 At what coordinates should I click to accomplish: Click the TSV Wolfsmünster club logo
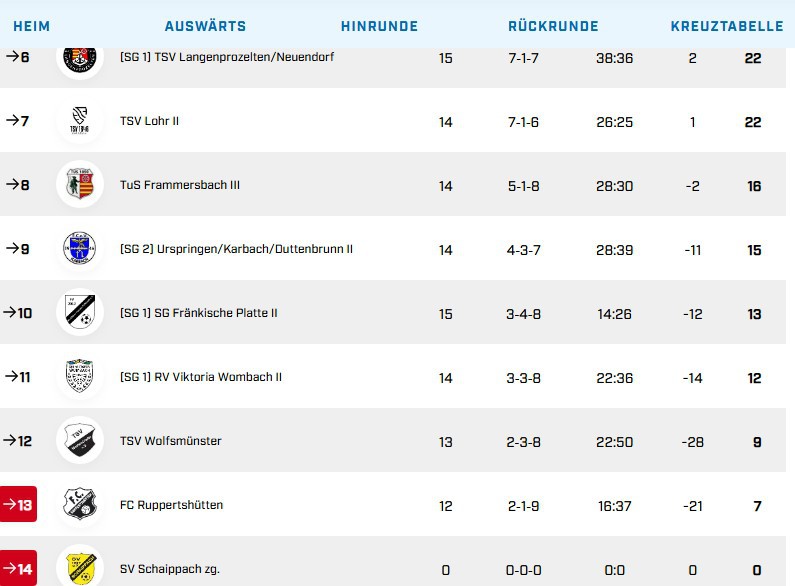pos(80,441)
